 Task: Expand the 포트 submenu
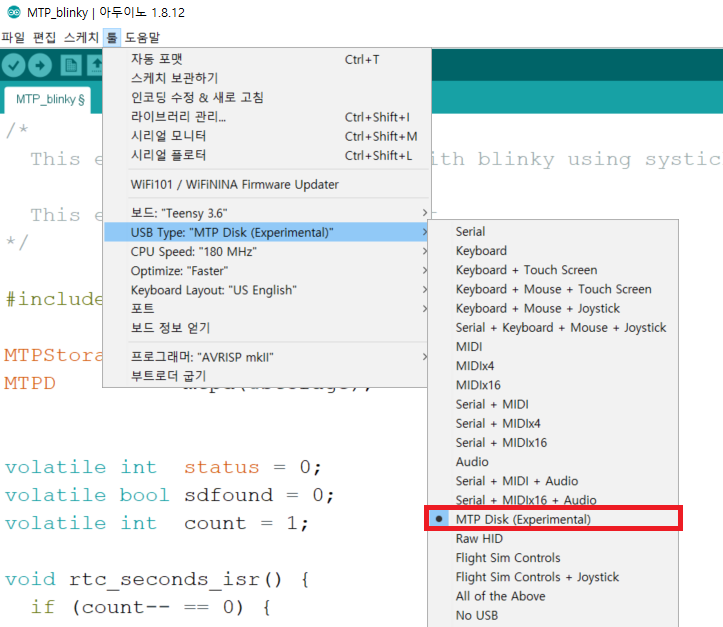click(x=267, y=309)
